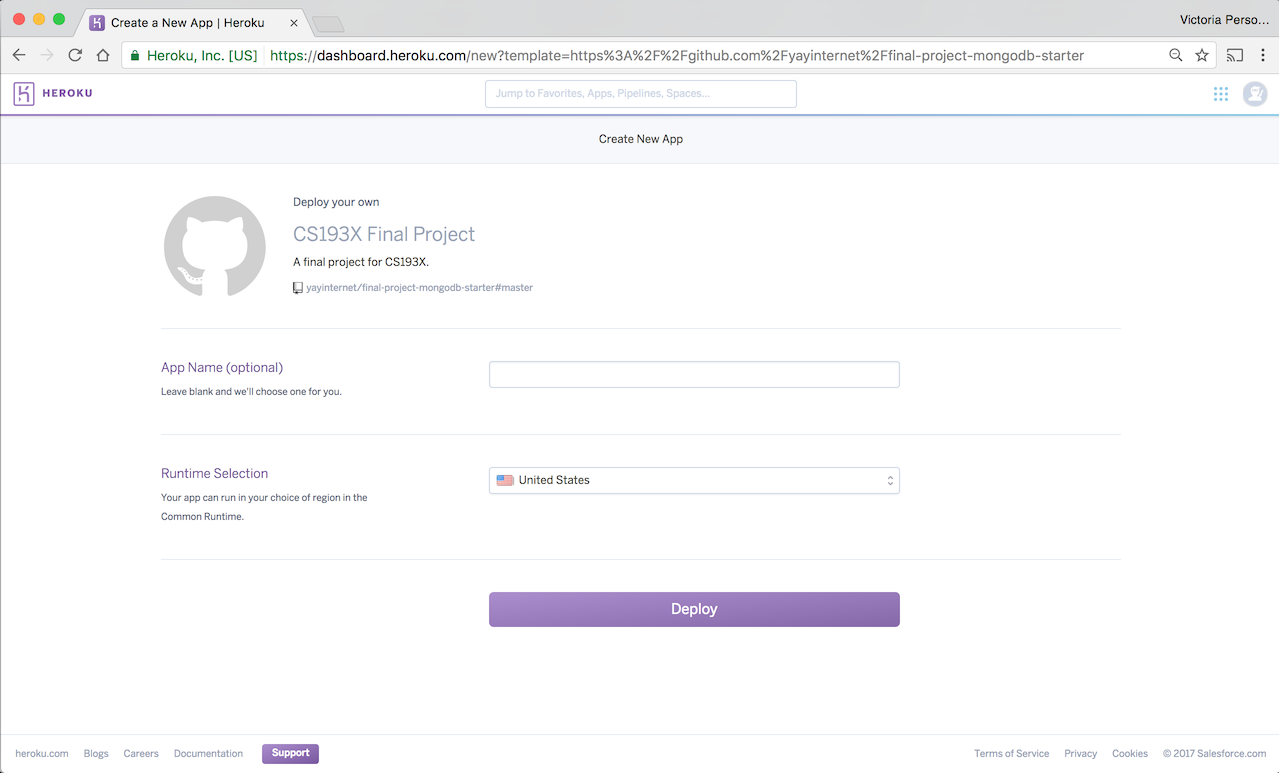This screenshot has height=773, width=1279.
Task: Open Terms of Service link
Action: [x=1011, y=754]
